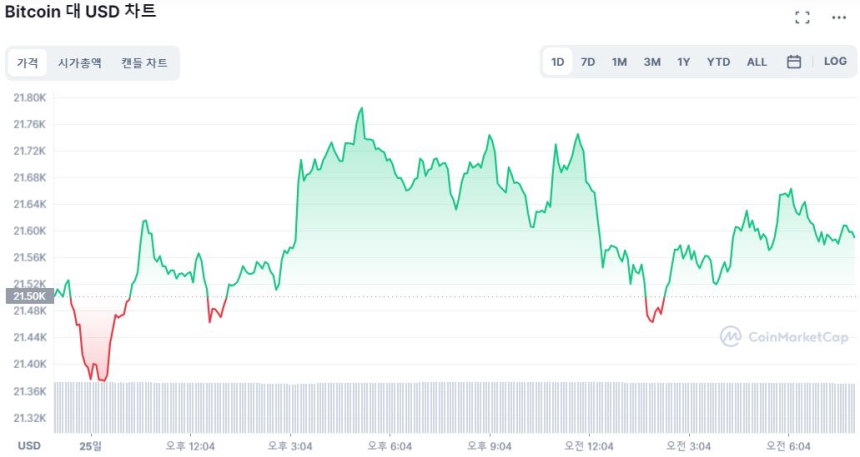
Task: Select the 1D time range
Action: [558, 62]
